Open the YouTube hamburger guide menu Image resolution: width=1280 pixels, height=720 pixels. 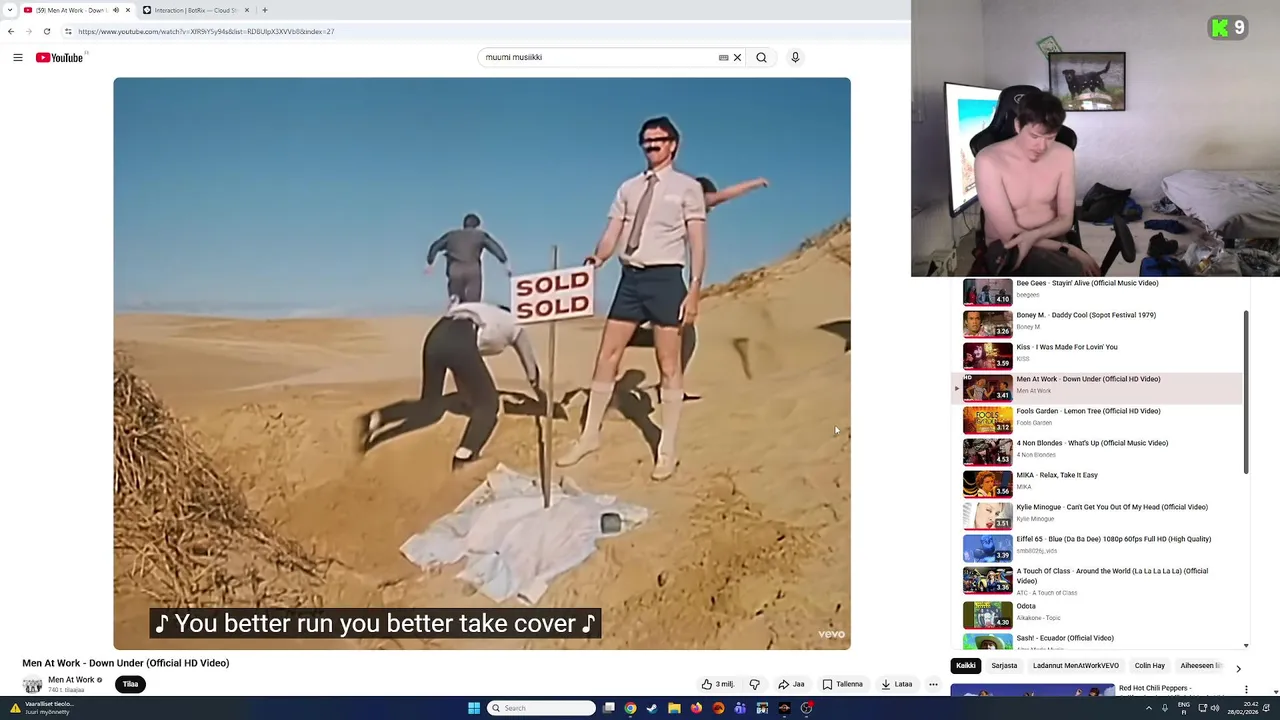tap(17, 57)
